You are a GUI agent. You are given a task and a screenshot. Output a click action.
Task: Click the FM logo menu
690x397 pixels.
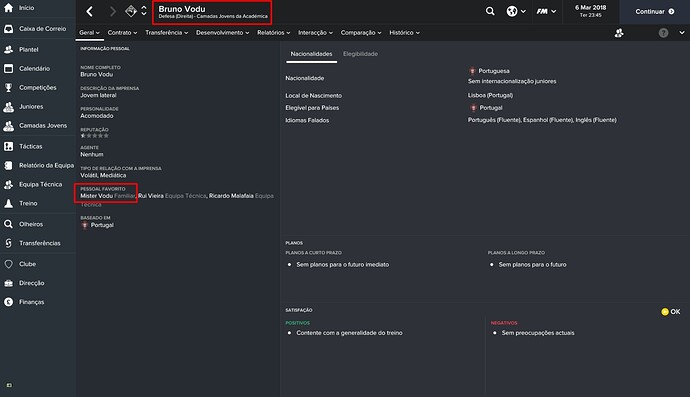(x=542, y=11)
